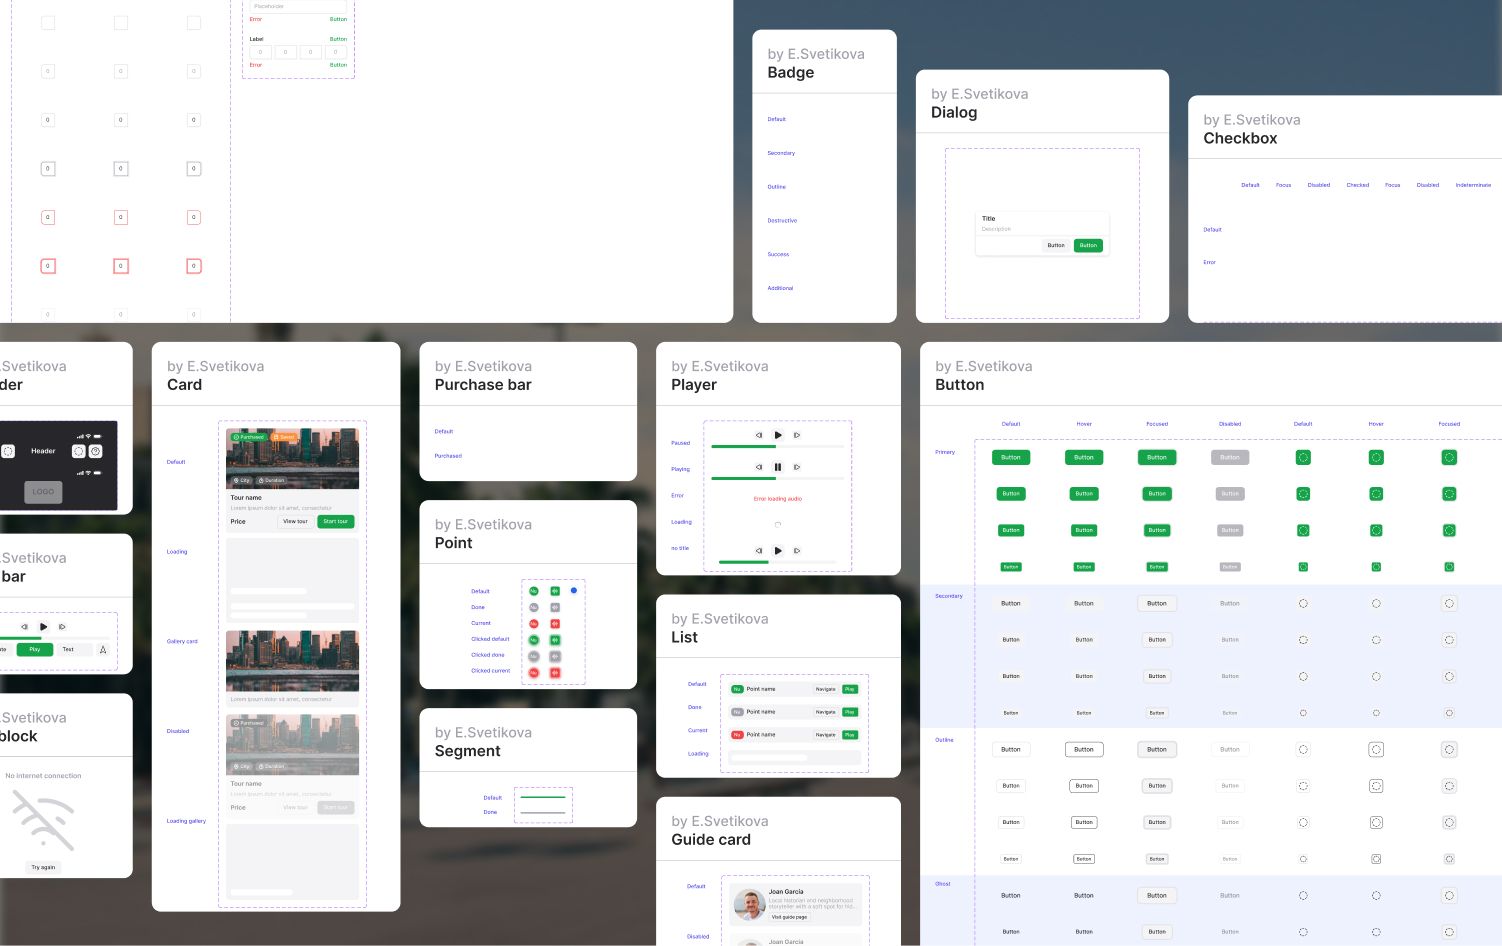Image resolution: width=1502 pixels, height=946 pixels.
Task: Click the orange Saved badge on the tour card
Action: click(284, 437)
